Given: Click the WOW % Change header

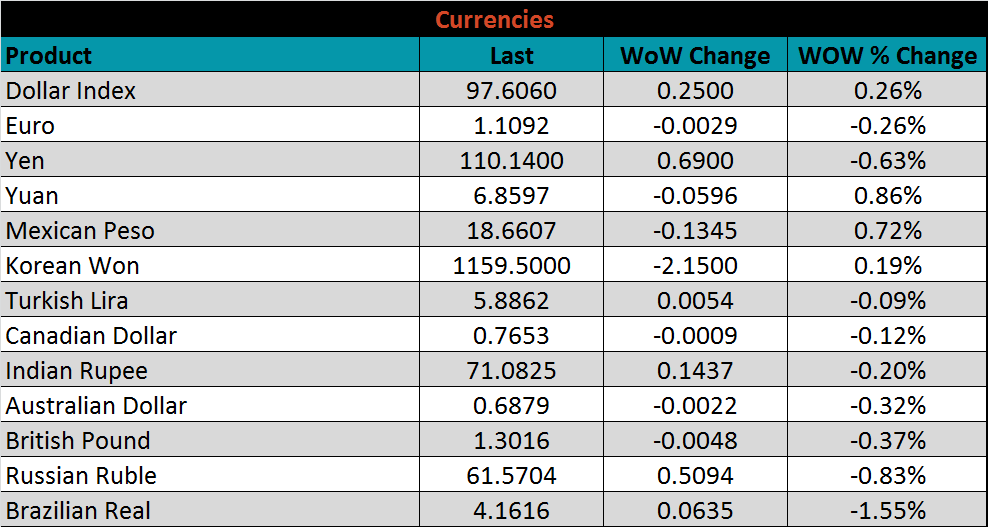Looking at the screenshot, I should (887, 55).
